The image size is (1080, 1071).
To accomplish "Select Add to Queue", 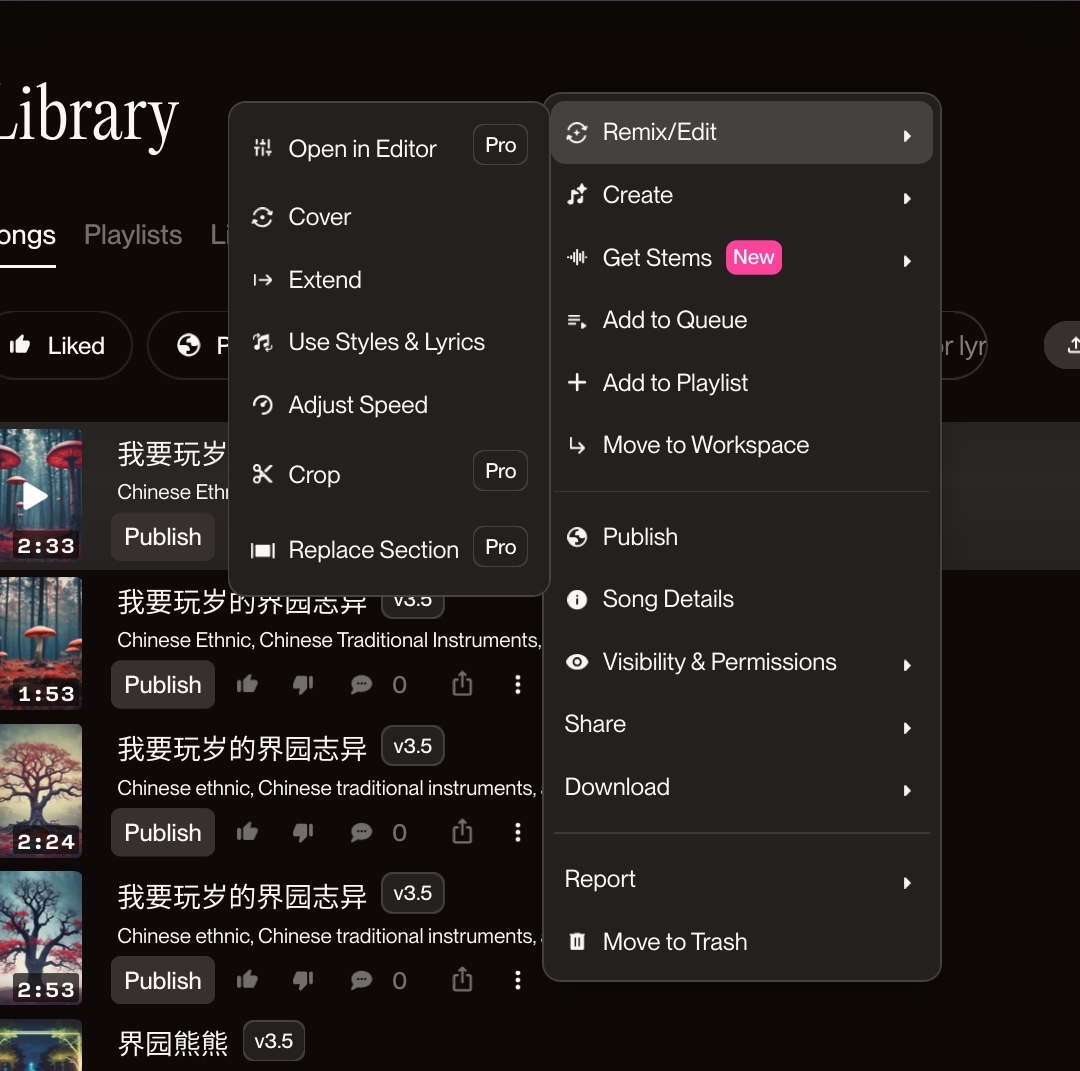I will coord(742,320).
